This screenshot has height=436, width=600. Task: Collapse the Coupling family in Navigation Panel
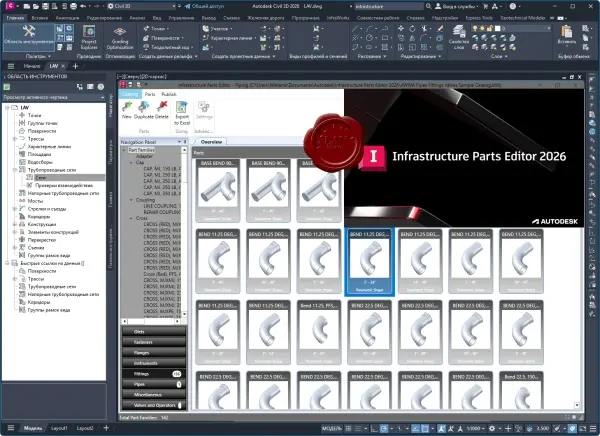131,200
